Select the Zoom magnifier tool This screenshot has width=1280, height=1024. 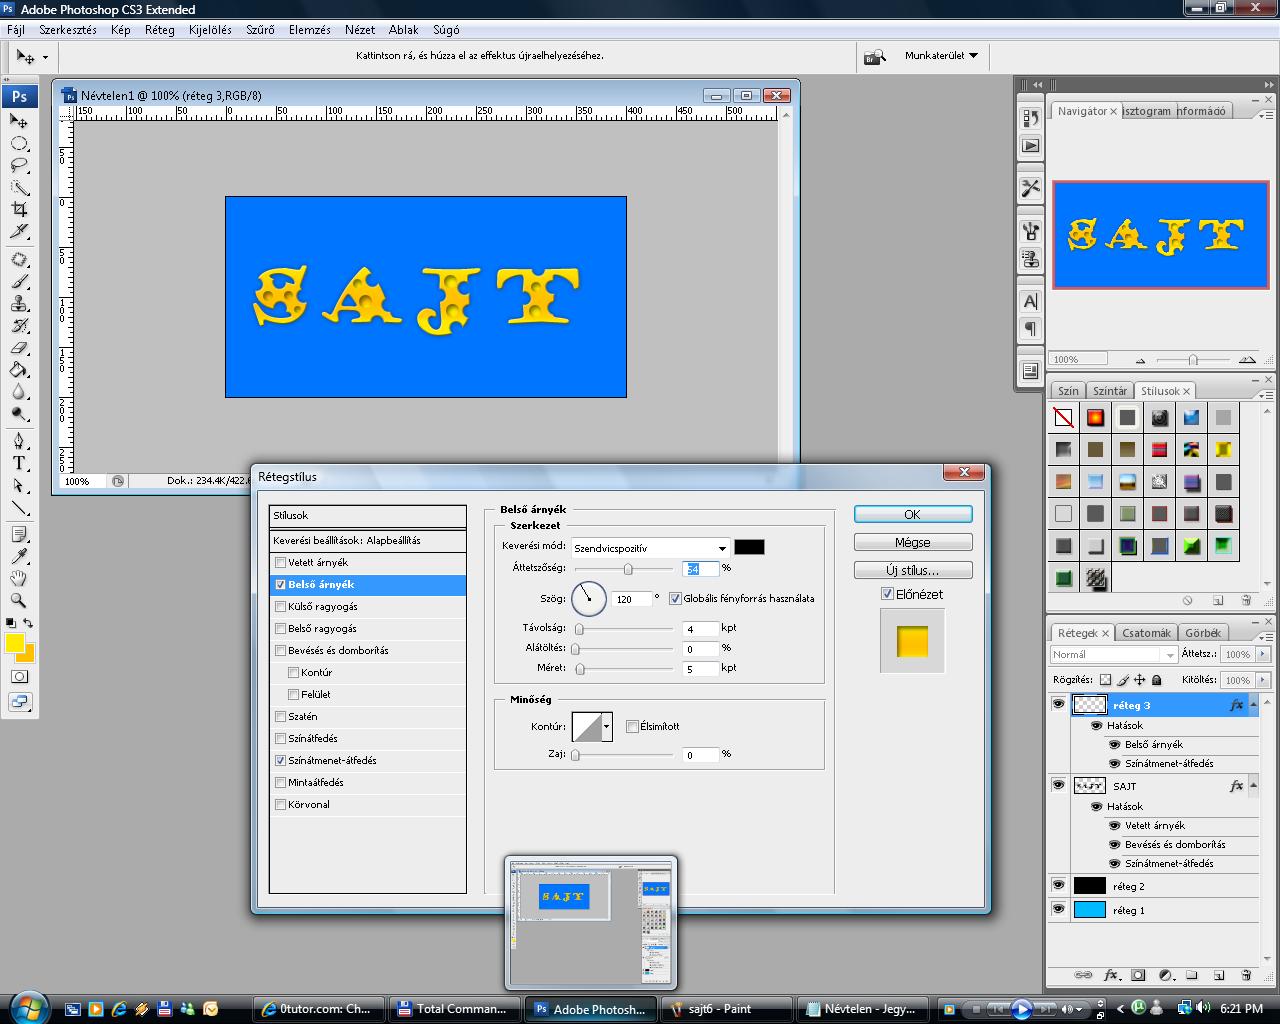19,600
